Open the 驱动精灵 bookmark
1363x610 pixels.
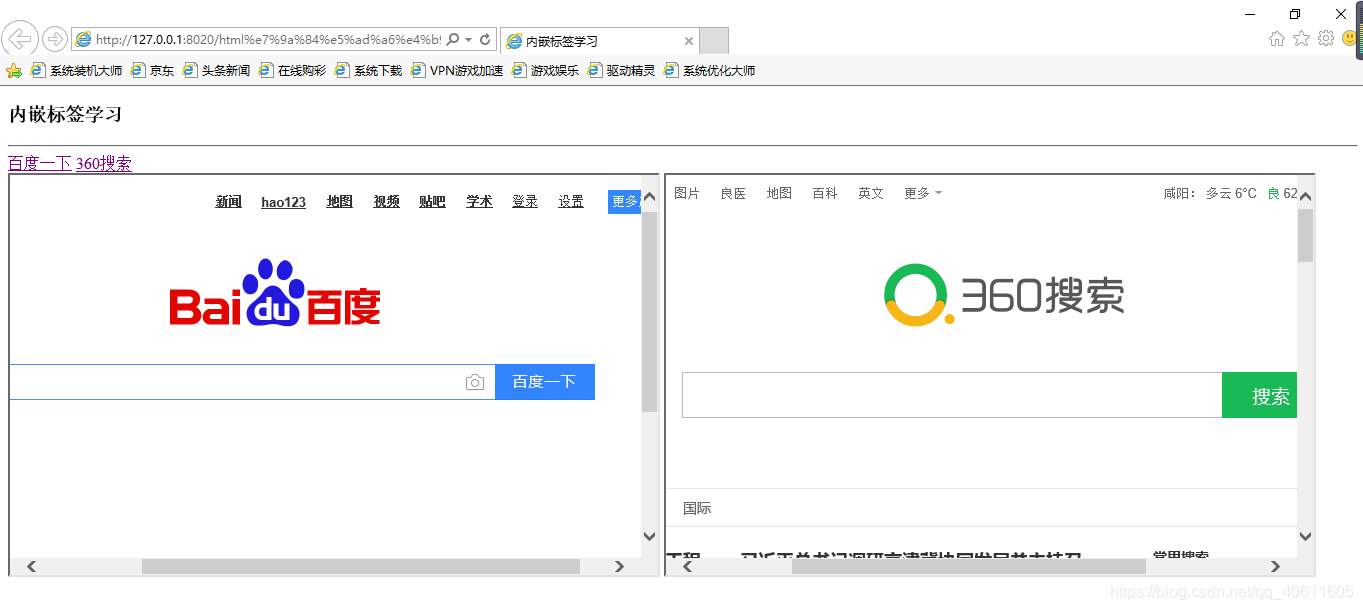(x=621, y=71)
